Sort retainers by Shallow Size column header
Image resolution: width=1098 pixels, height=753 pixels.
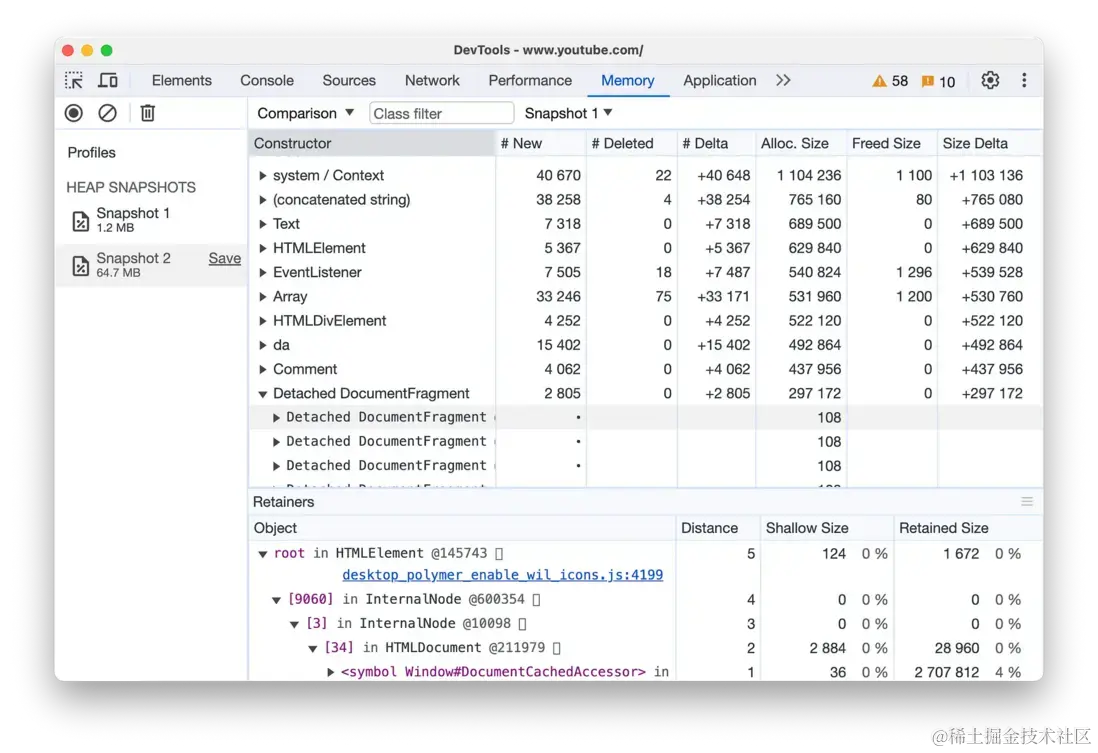pyautogui.click(x=827, y=528)
